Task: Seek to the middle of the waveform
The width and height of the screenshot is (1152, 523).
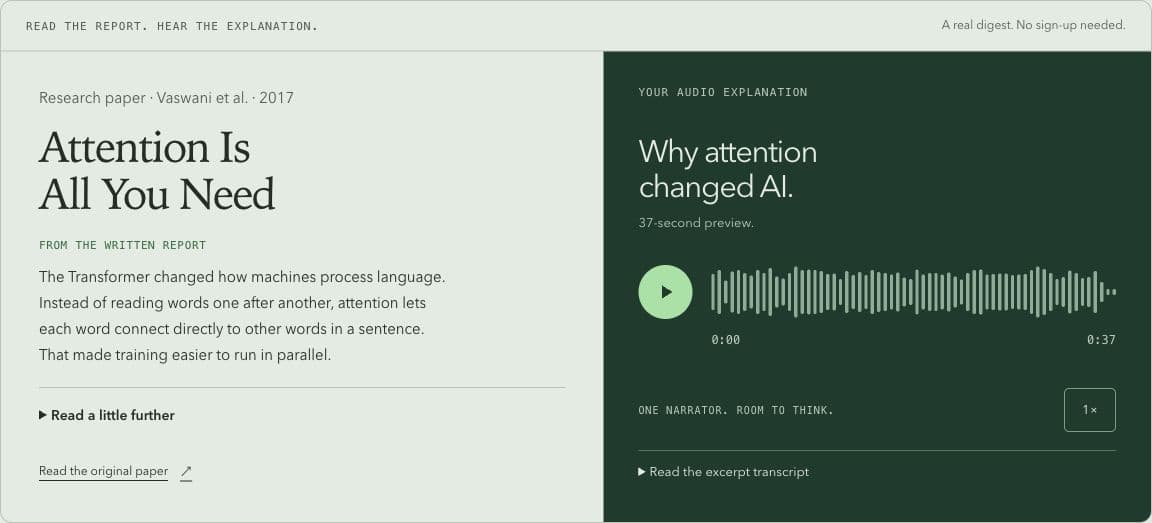Action: pyautogui.click(x=913, y=292)
